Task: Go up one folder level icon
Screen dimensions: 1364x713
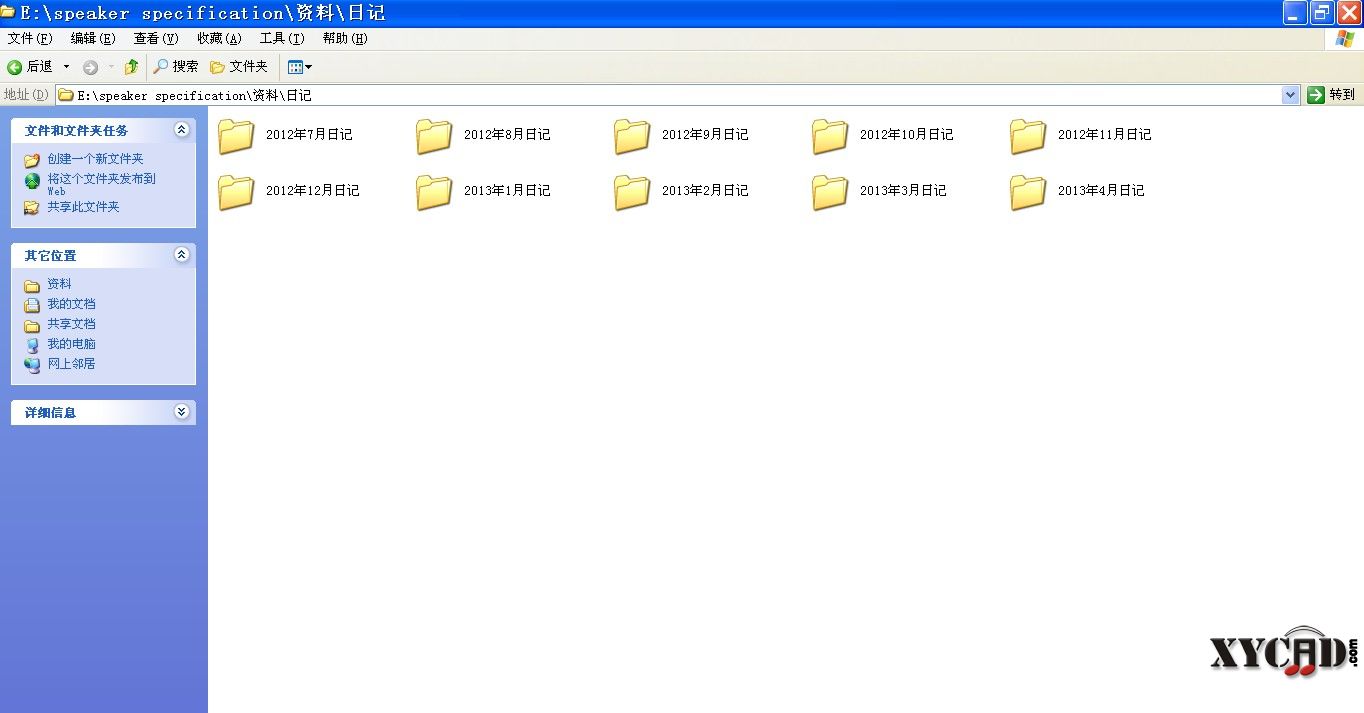Action: pyautogui.click(x=131, y=67)
